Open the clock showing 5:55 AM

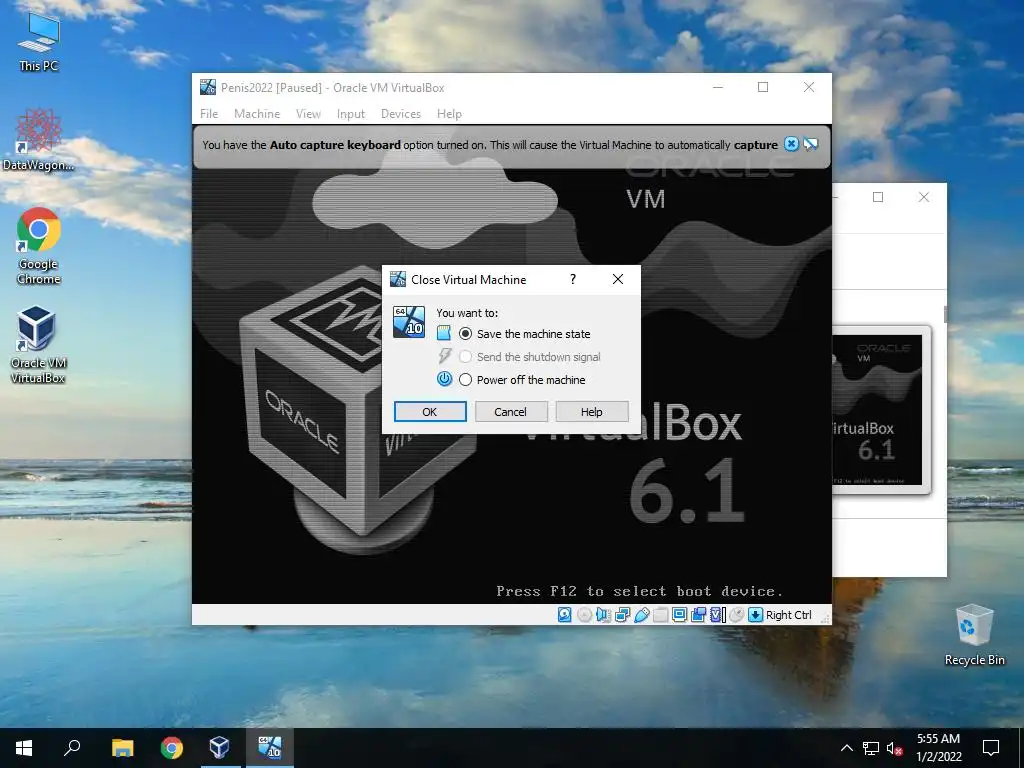938,748
